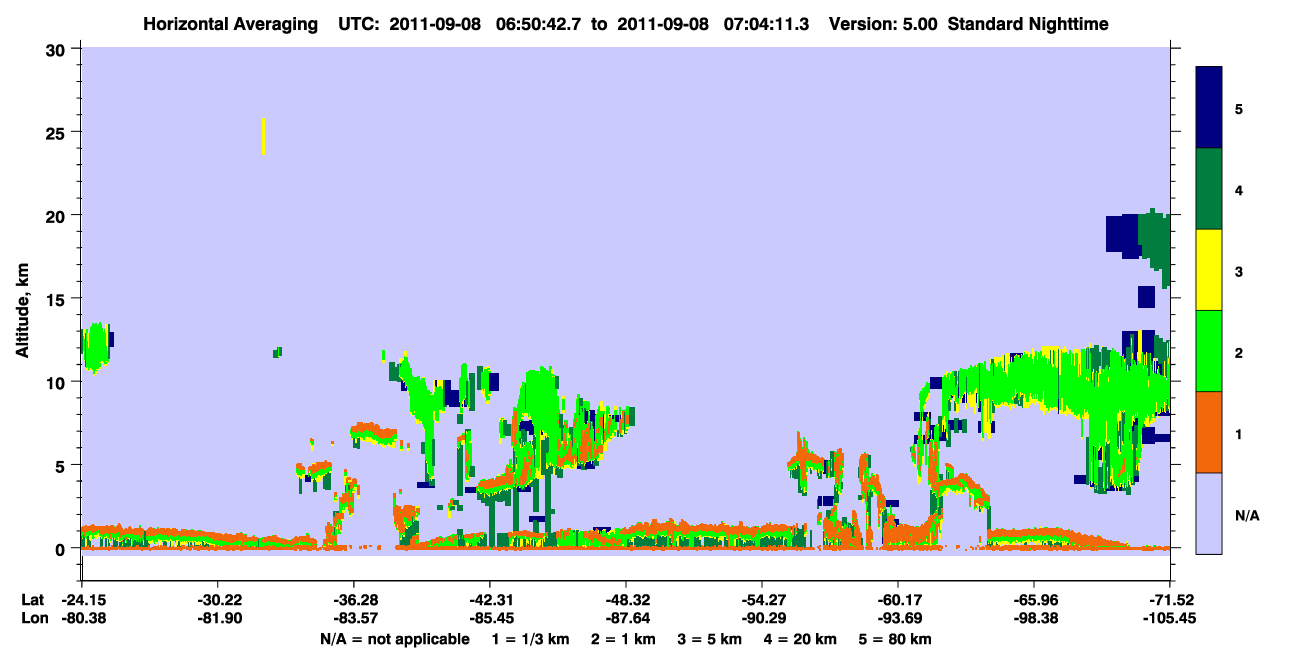Viewport: 1300px width, 667px height.
Task: Click legend text '1 = 1/3 km'
Action: tap(530, 639)
